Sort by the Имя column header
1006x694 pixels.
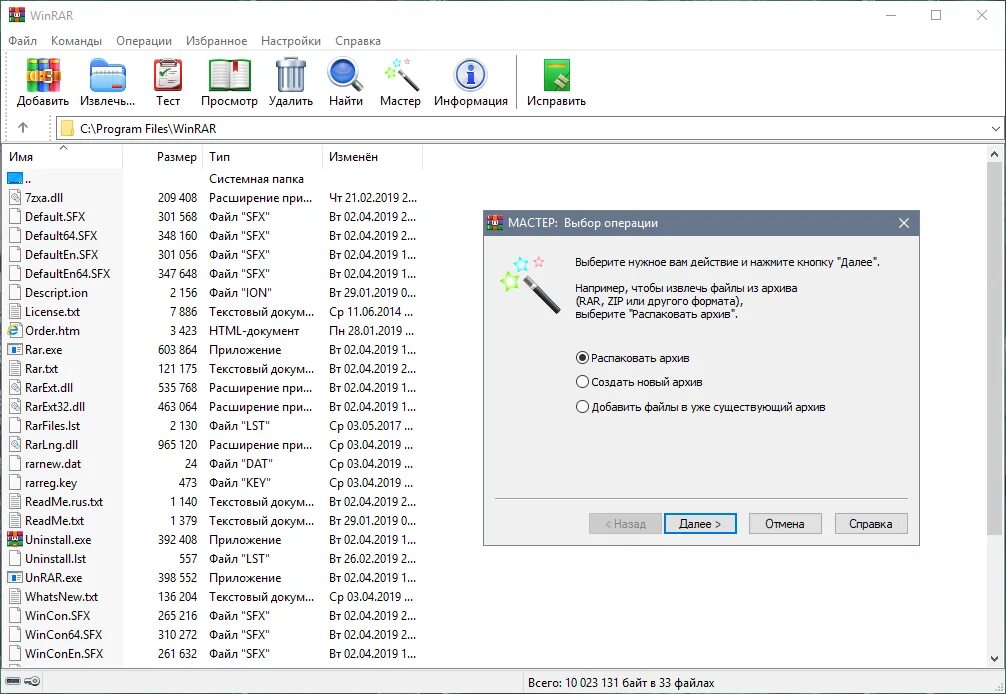(x=62, y=157)
